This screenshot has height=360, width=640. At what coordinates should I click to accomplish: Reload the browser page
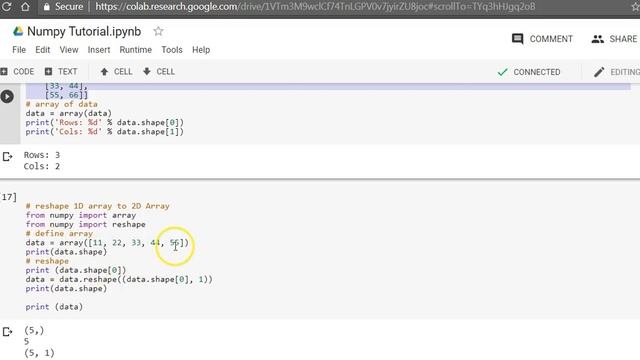[x=7, y=7]
